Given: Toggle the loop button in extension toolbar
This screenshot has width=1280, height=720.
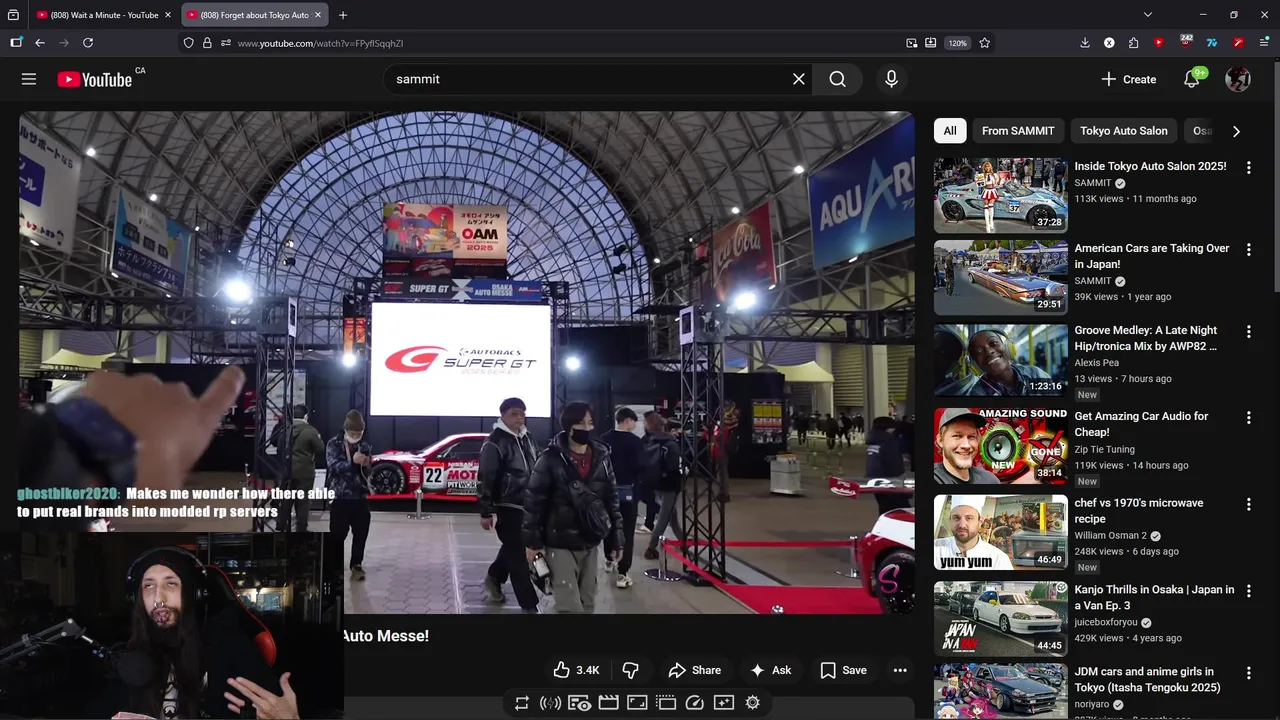Looking at the screenshot, I should (x=522, y=703).
